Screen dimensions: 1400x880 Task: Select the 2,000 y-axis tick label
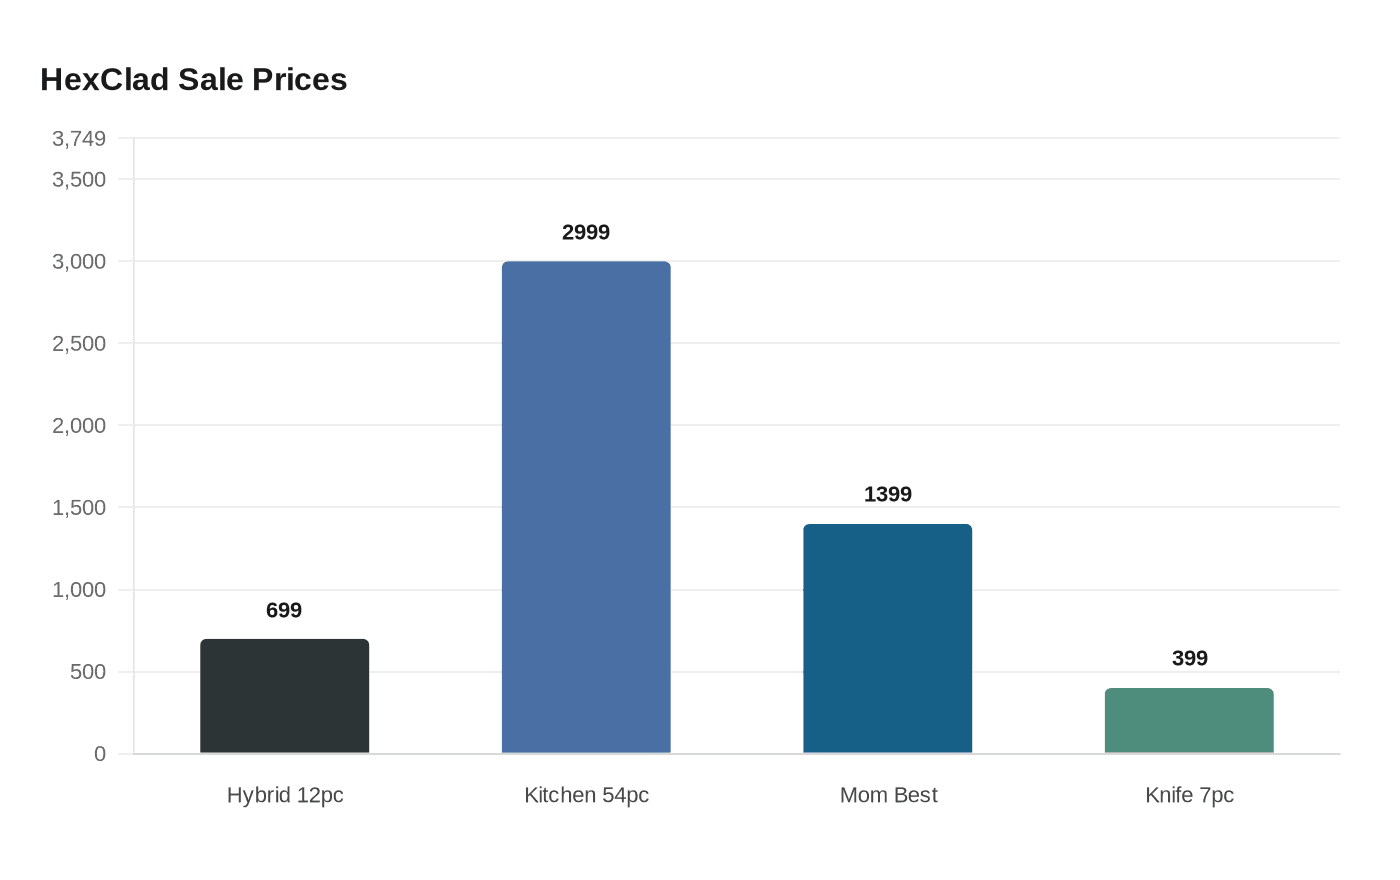point(79,425)
